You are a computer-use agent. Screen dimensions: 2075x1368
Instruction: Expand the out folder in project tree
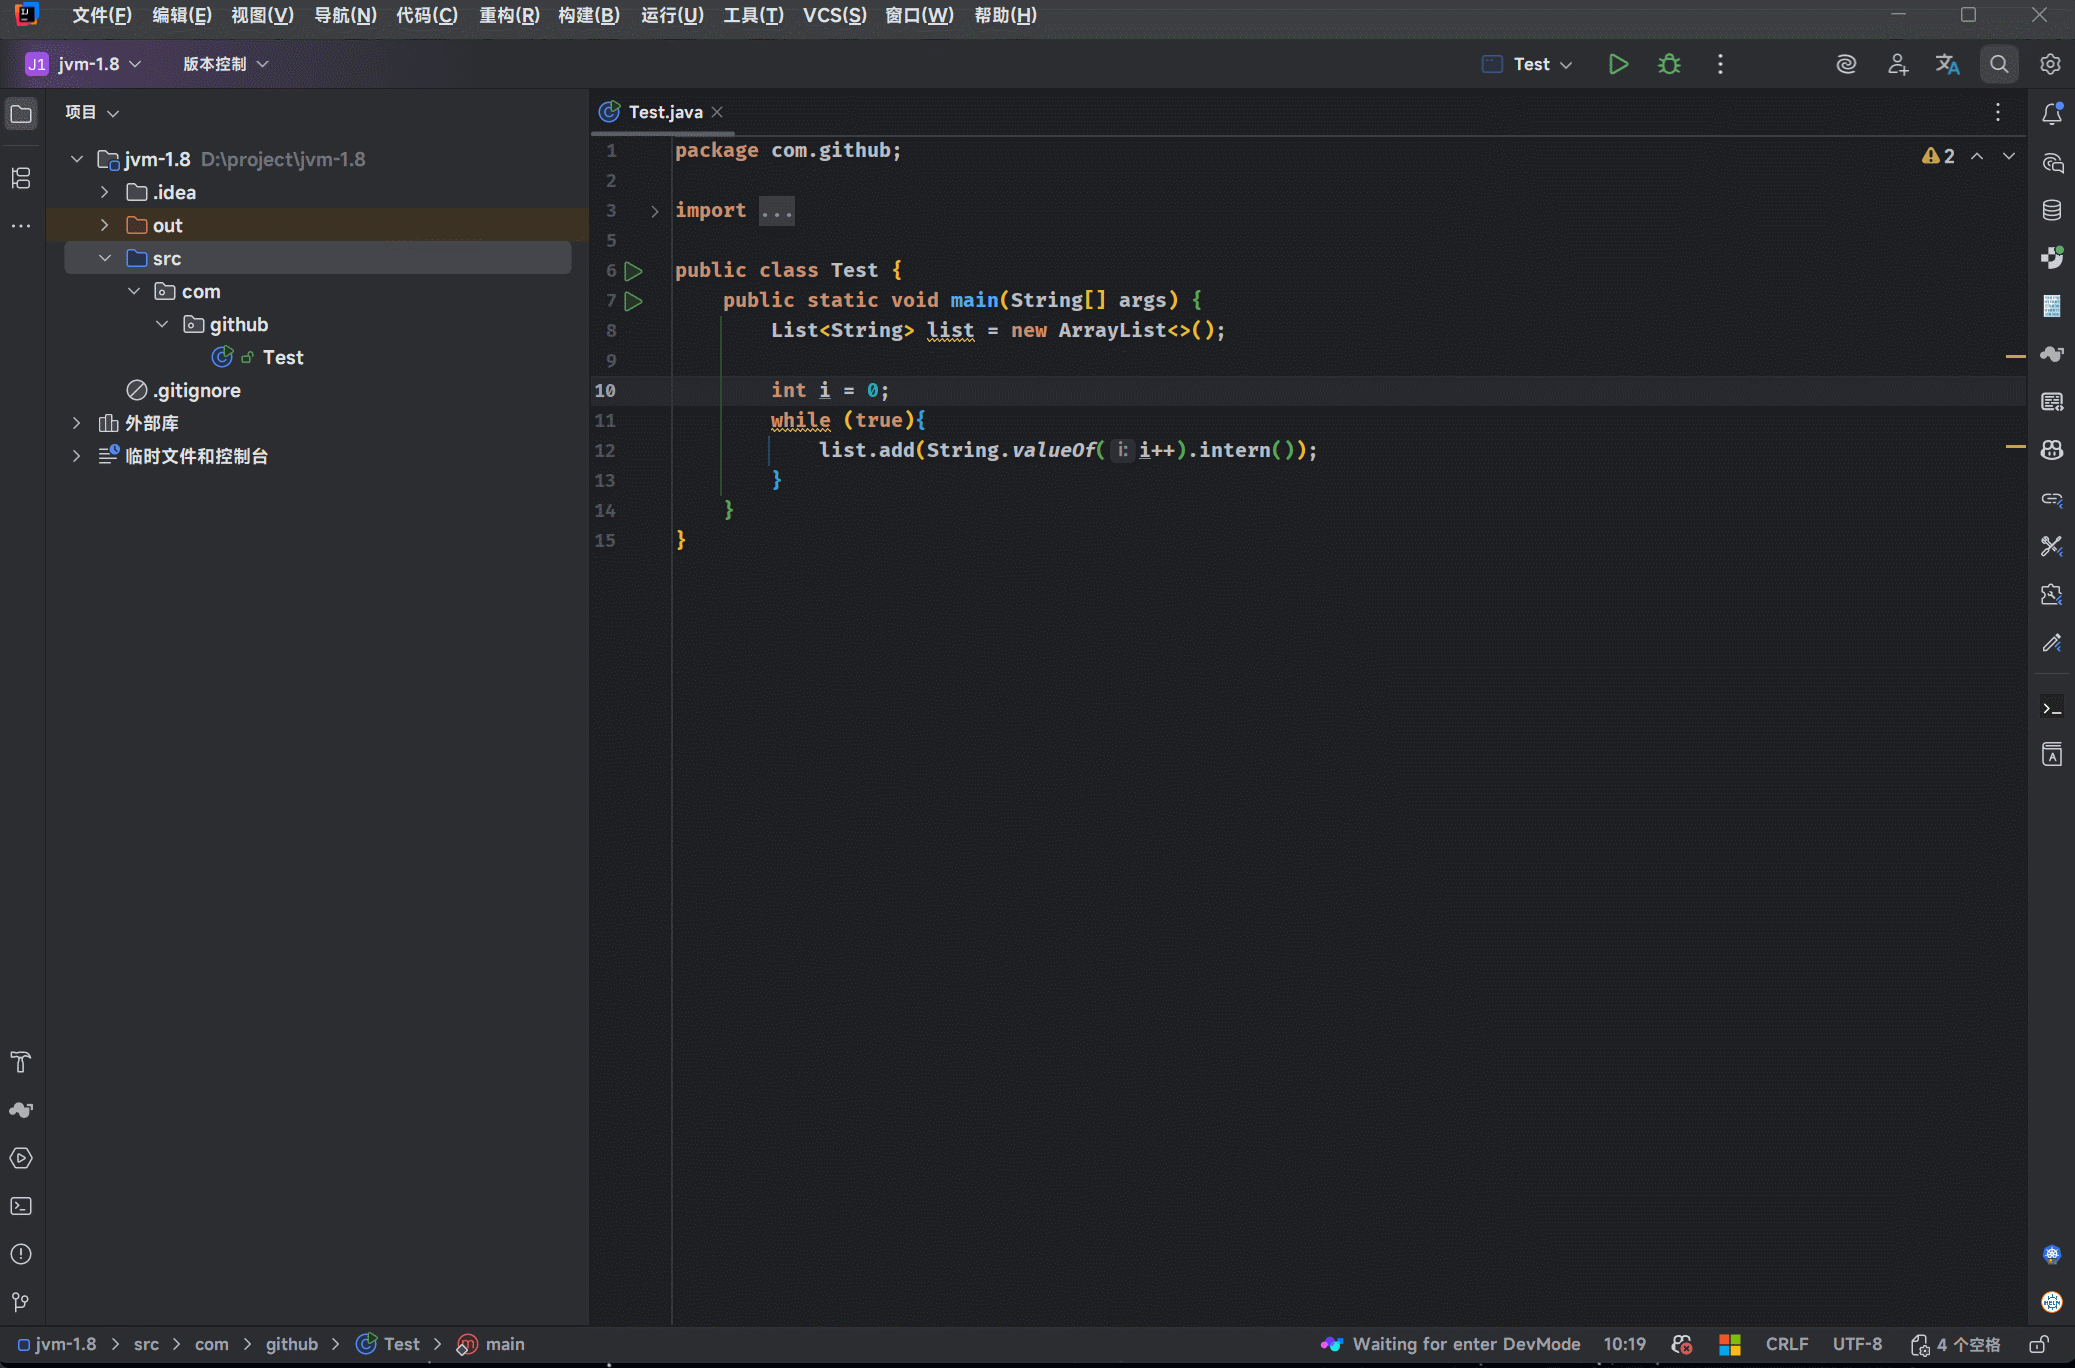pyautogui.click(x=105, y=225)
